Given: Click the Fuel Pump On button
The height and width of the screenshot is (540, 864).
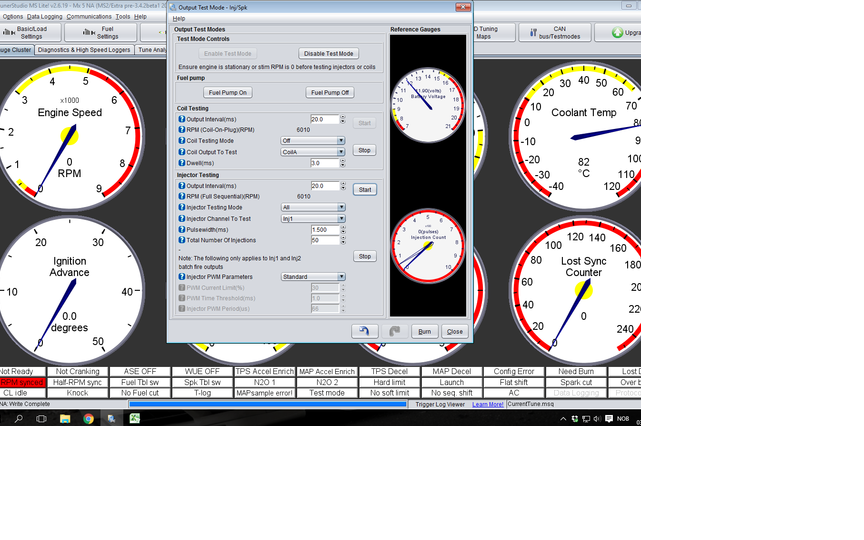Looking at the screenshot, I should point(228,93).
